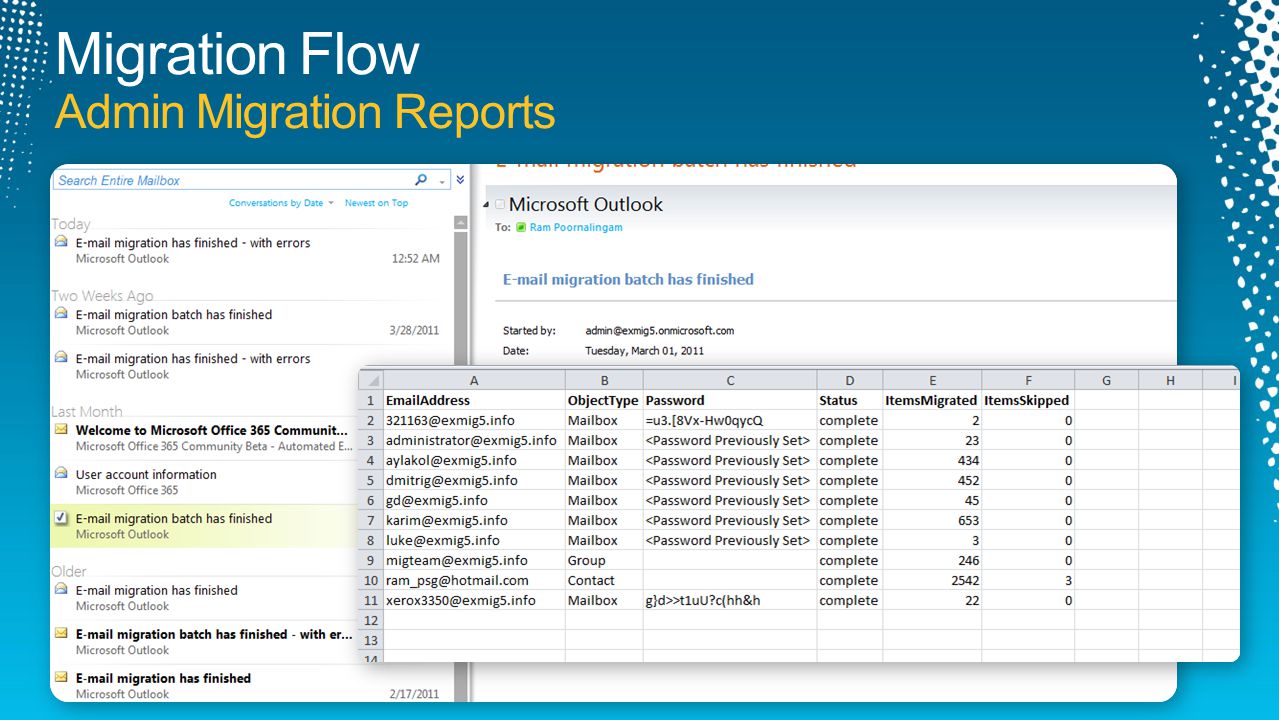Click the ItemsSkipped header cell
Screen dimensions: 1279x720
click(x=1028, y=400)
